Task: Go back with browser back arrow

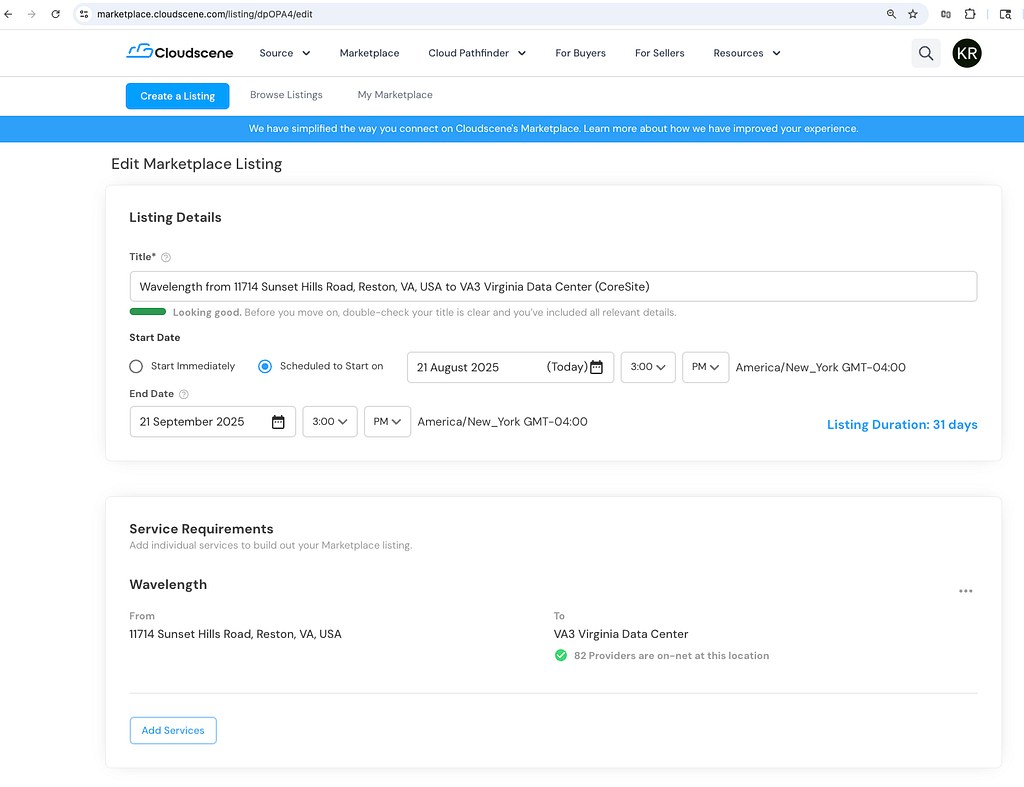Action: pos(8,14)
